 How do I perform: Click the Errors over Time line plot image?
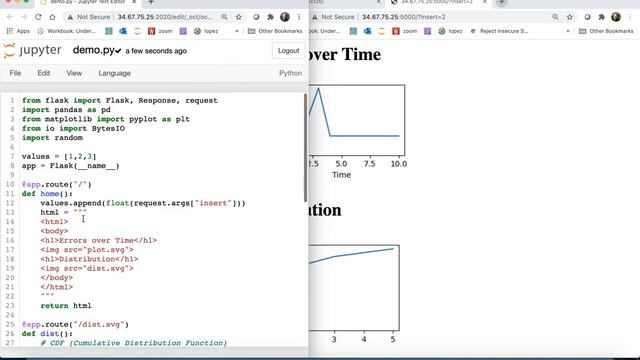[358, 131]
